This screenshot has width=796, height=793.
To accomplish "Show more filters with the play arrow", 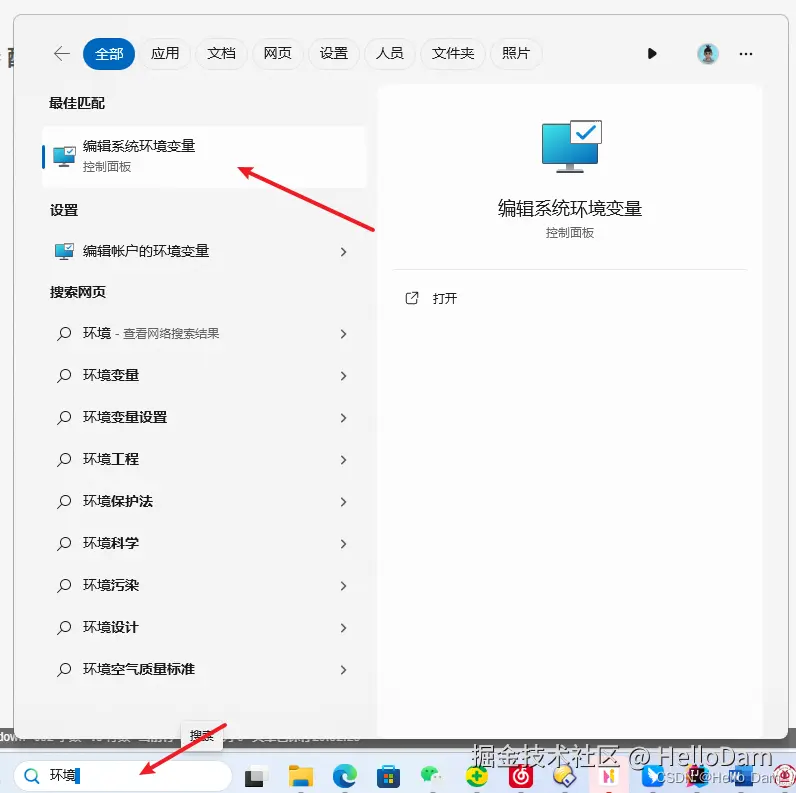I will 652,53.
